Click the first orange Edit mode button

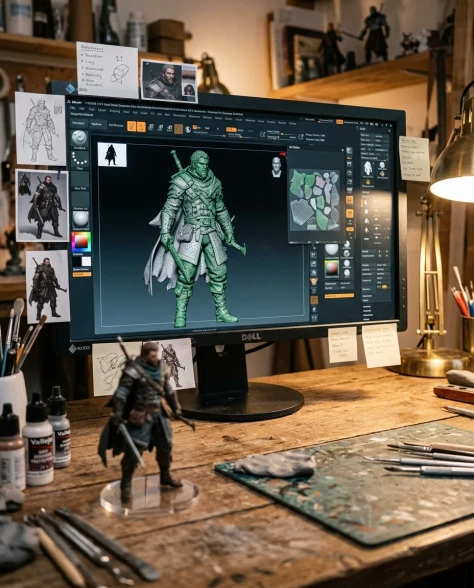pyautogui.click(x=132, y=126)
